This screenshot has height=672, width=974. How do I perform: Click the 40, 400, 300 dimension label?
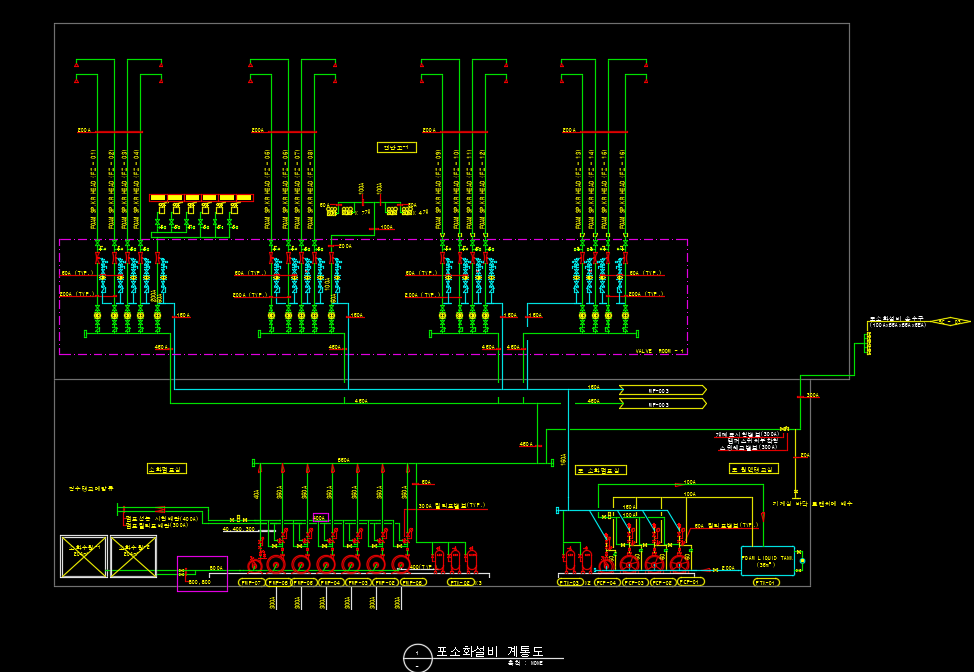pos(239,529)
